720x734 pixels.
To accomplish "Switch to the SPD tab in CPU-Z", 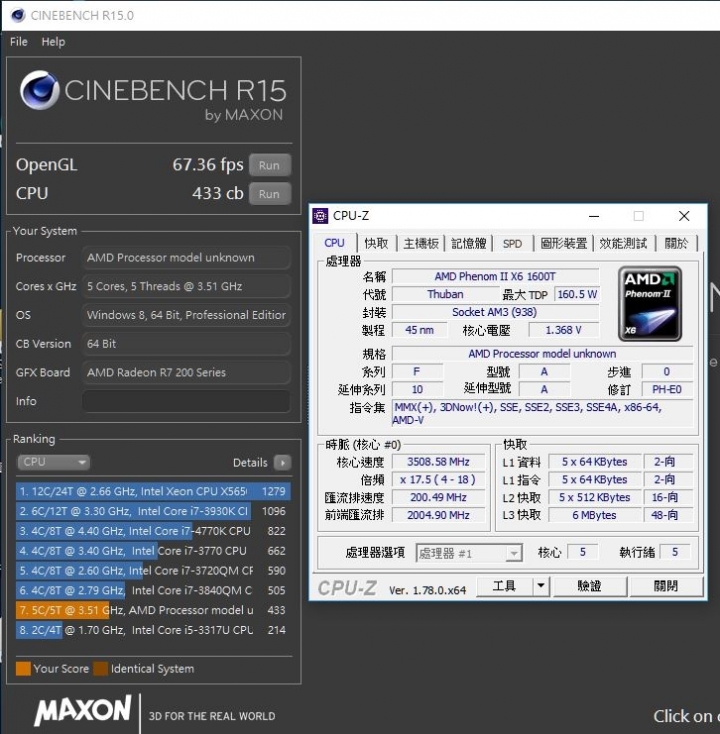I will pos(512,243).
